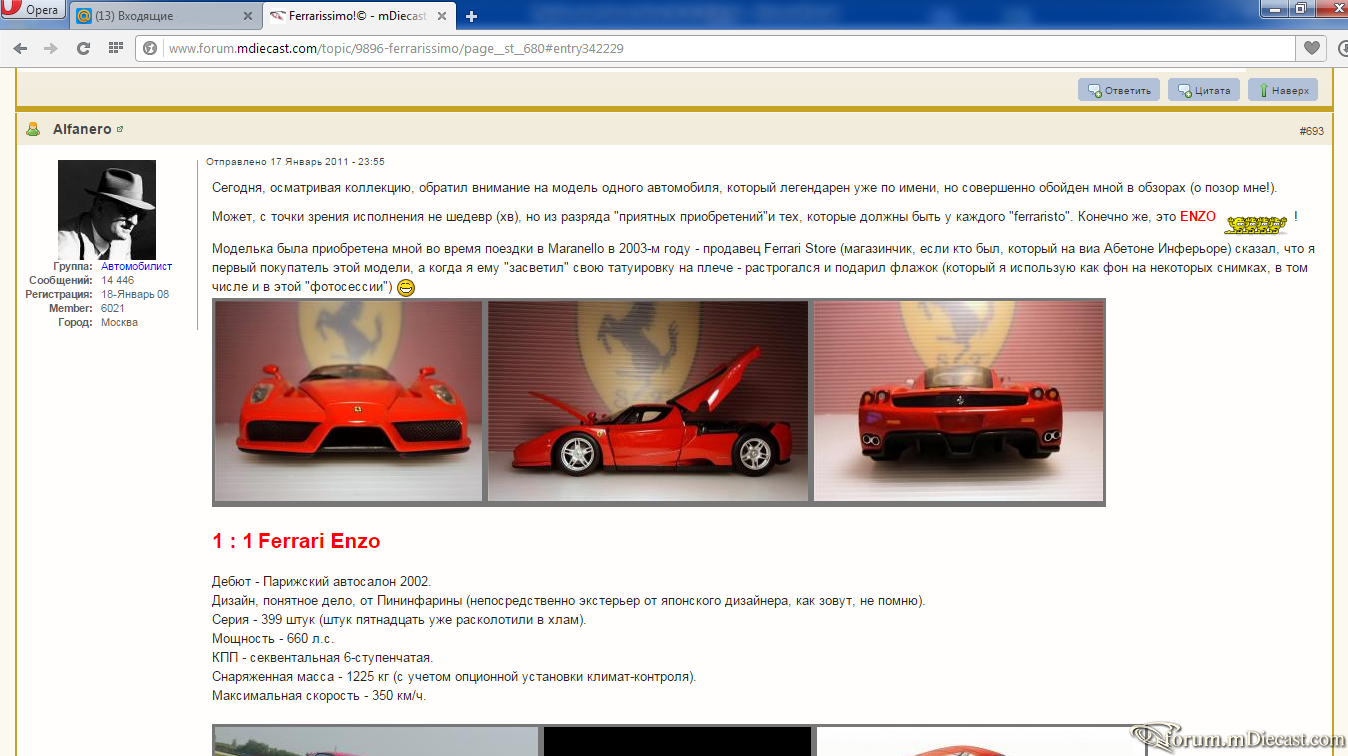
Task: Select the line starting 'Снаряженная масса - 1225 кг'
Action: pos(454,677)
